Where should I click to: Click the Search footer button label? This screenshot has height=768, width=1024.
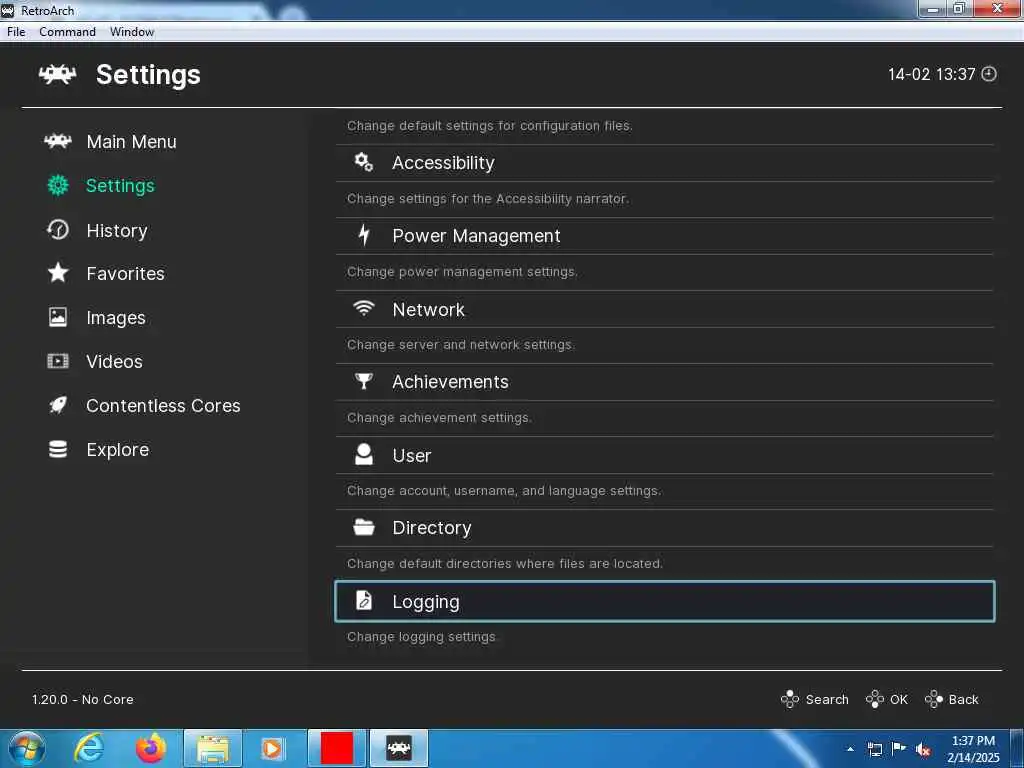[x=827, y=699]
